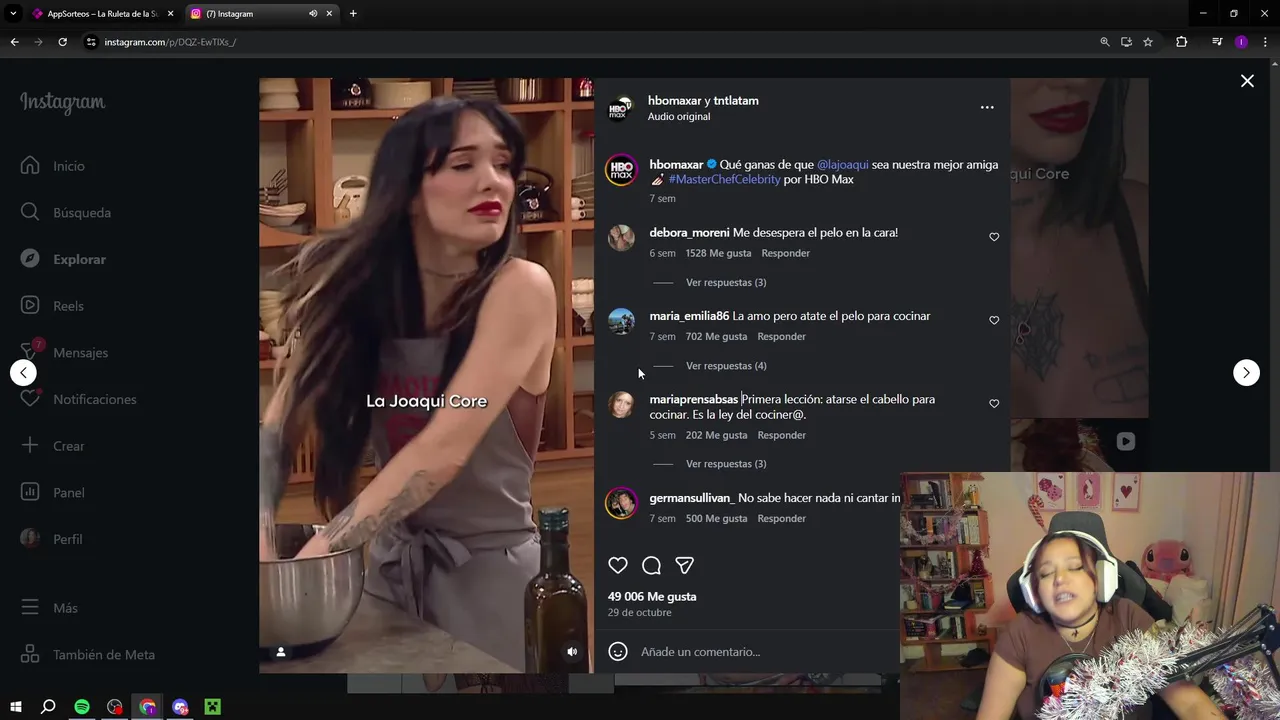Go to next post arrow
This screenshot has width=1280, height=720.
pyautogui.click(x=1246, y=373)
